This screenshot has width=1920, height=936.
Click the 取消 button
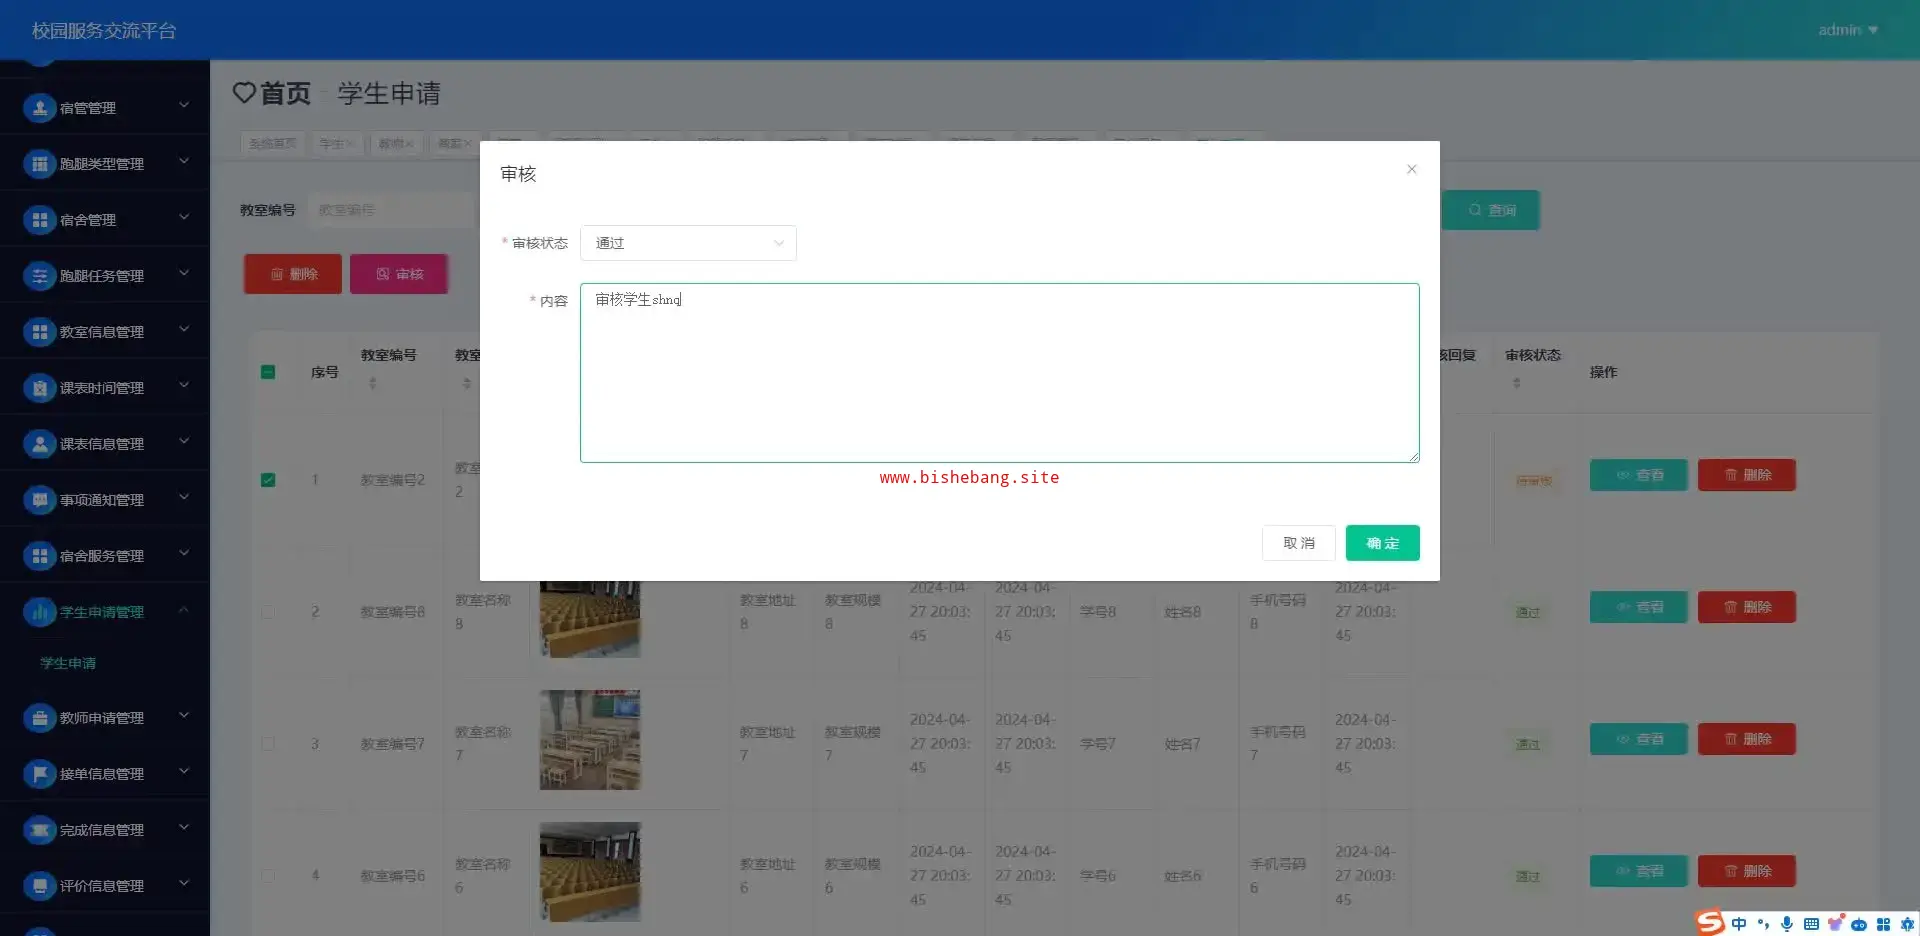[1298, 543]
